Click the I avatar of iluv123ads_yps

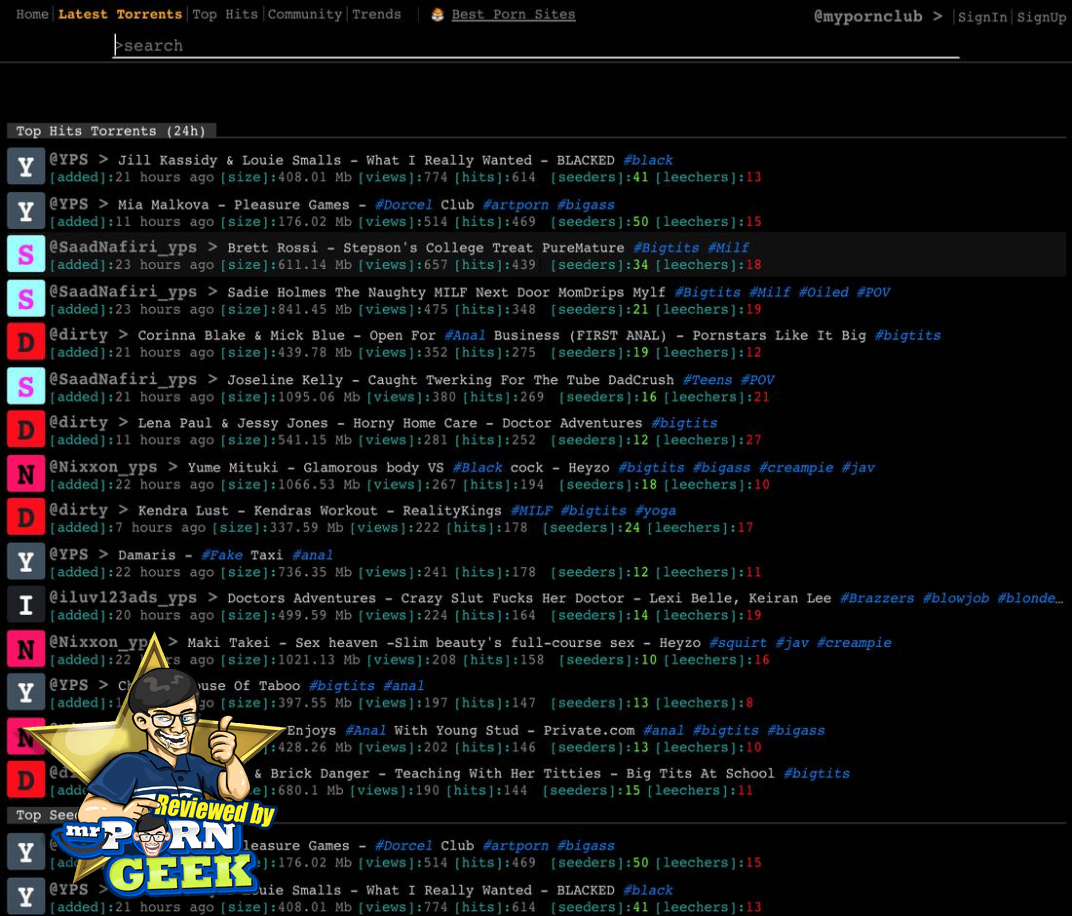26,606
